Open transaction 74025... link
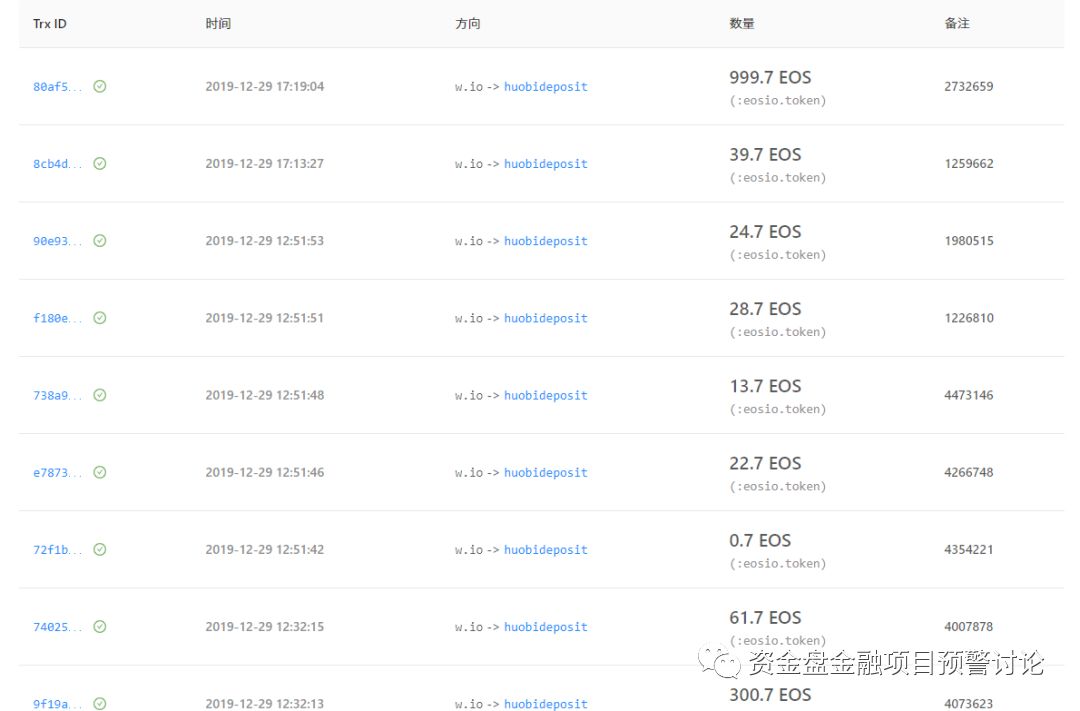The image size is (1080, 711). pyautogui.click(x=57, y=627)
